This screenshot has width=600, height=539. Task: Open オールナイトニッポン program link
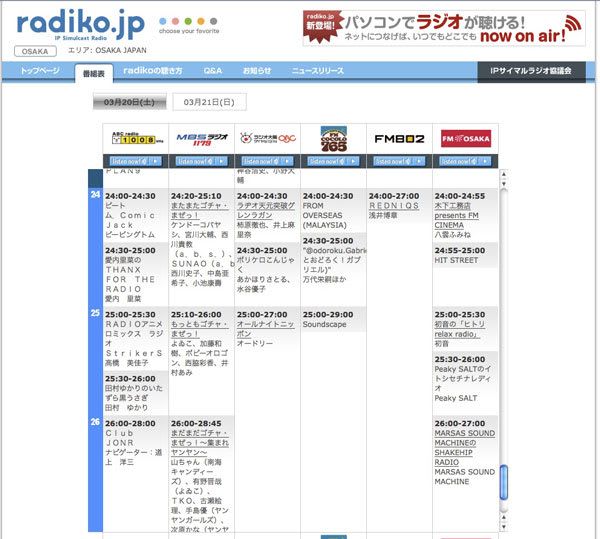[x=265, y=329]
